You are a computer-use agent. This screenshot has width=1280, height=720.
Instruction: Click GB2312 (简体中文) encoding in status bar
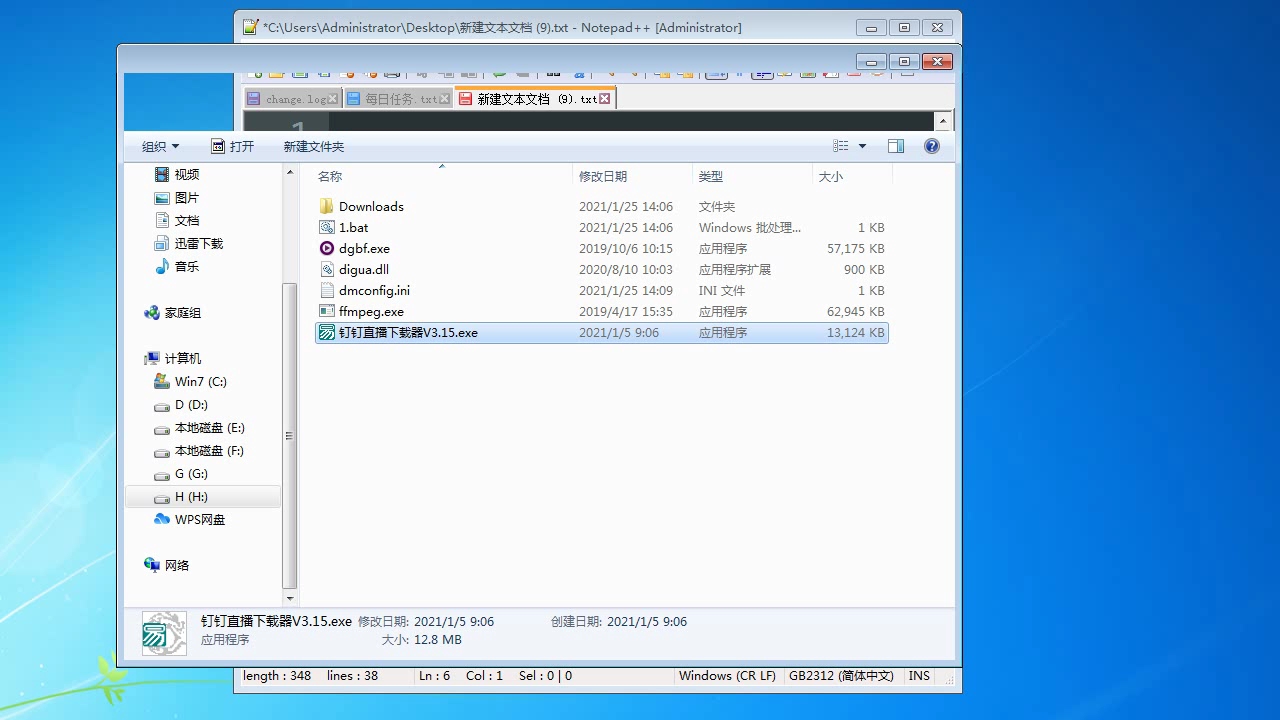point(841,676)
